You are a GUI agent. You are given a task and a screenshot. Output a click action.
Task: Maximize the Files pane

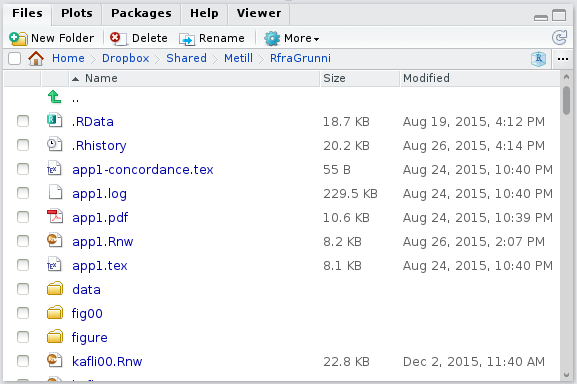(x=559, y=15)
